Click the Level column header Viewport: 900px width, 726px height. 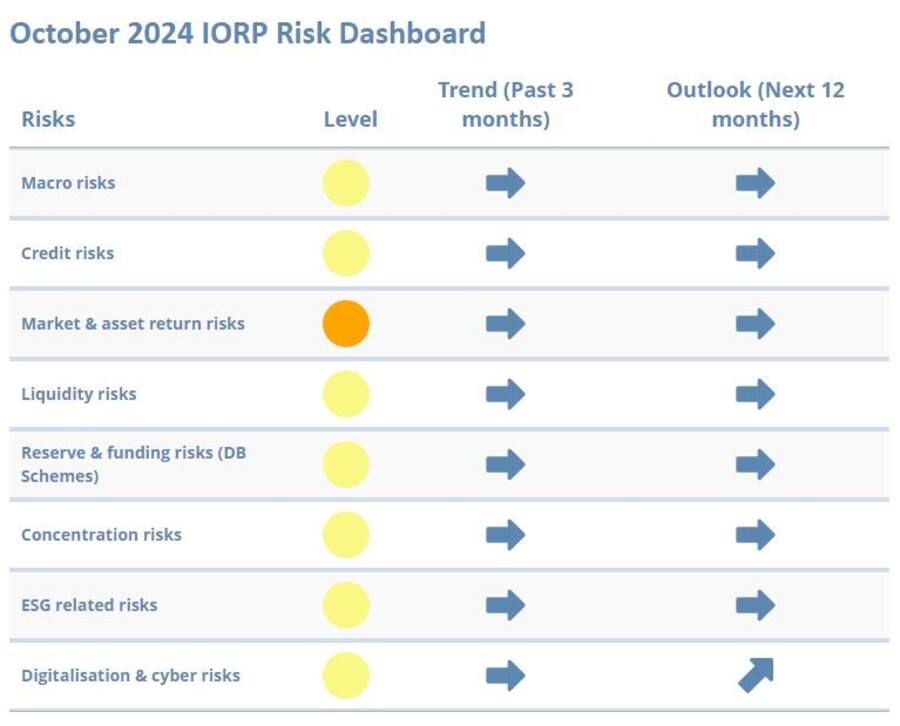[x=350, y=119]
